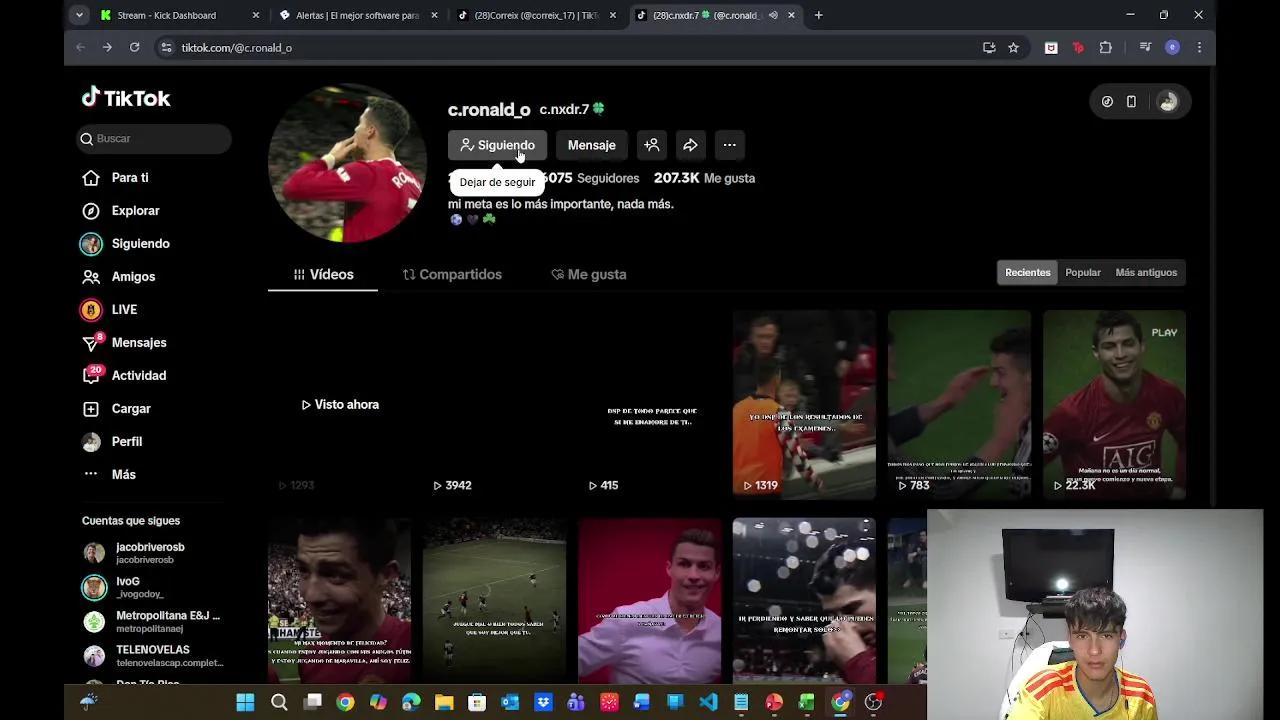Open Dropbox from the taskbar

[543, 703]
